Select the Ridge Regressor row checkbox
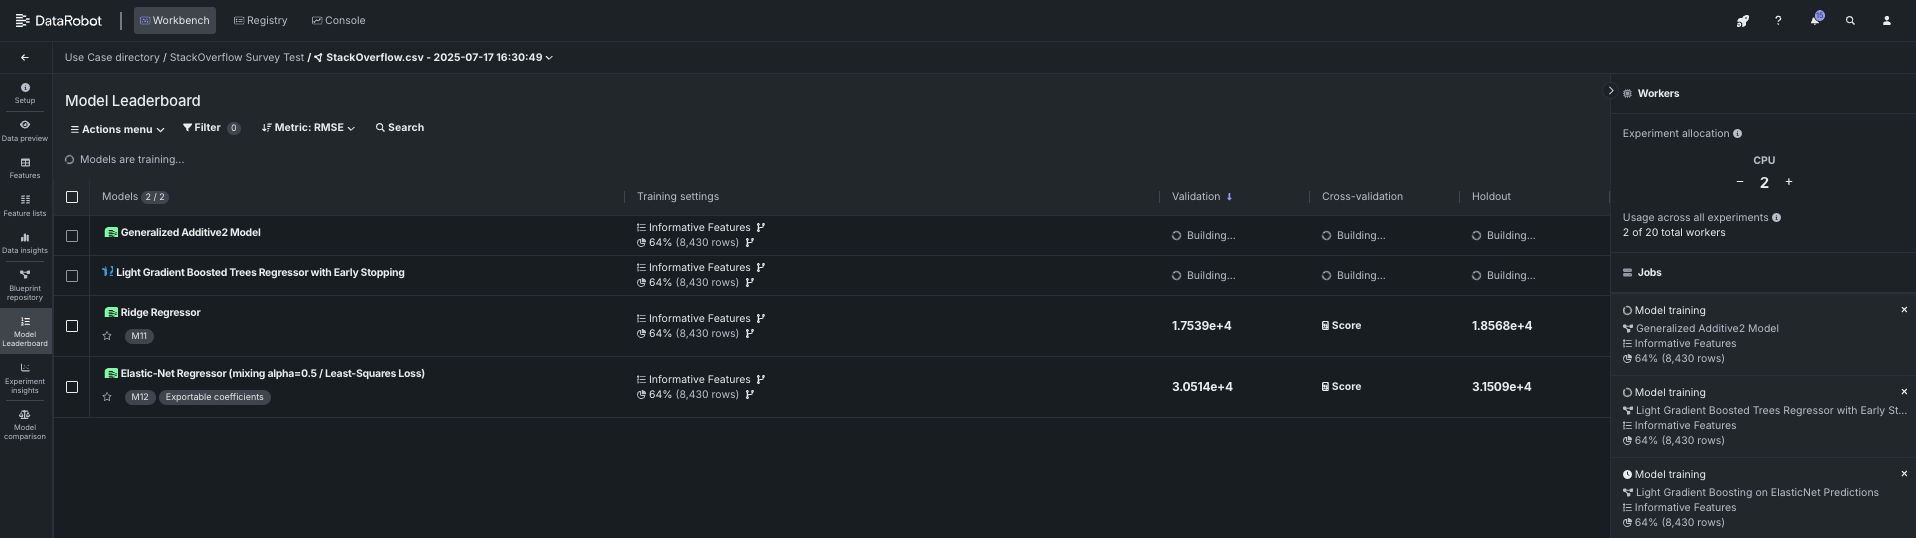The image size is (1916, 538). tap(72, 326)
